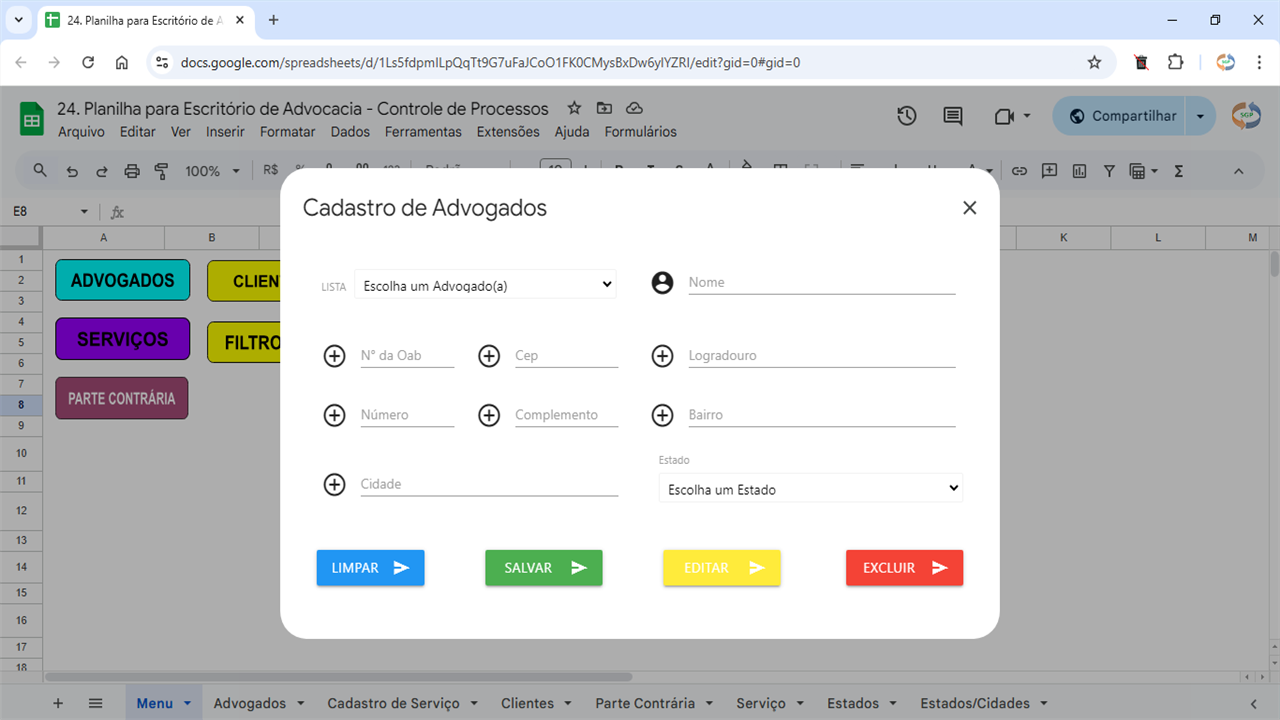Screen dimensions: 1280x720
Task: Click the print icon in toolbar
Action: 131,171
